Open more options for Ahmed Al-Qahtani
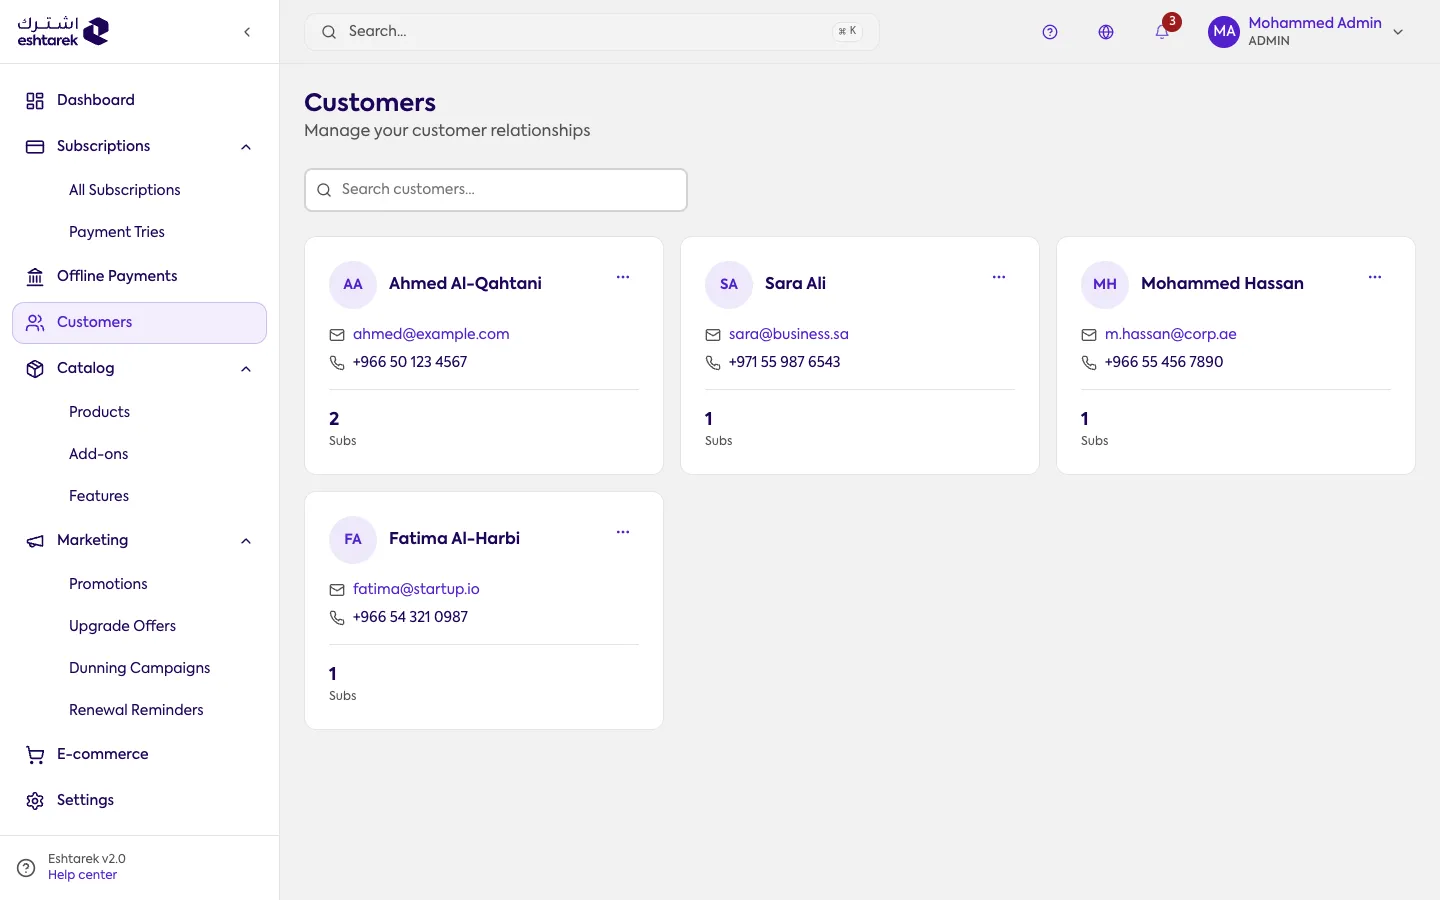The image size is (1440, 900). coord(623,277)
